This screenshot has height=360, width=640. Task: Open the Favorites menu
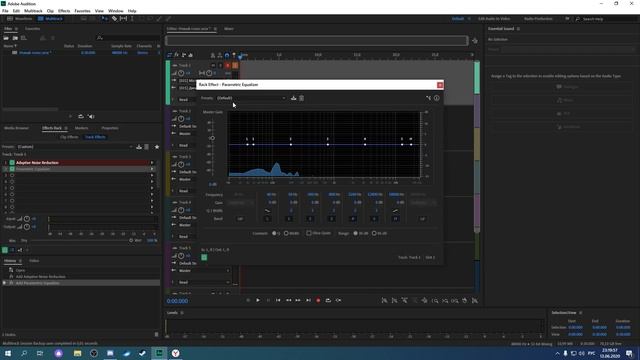[x=82, y=11]
